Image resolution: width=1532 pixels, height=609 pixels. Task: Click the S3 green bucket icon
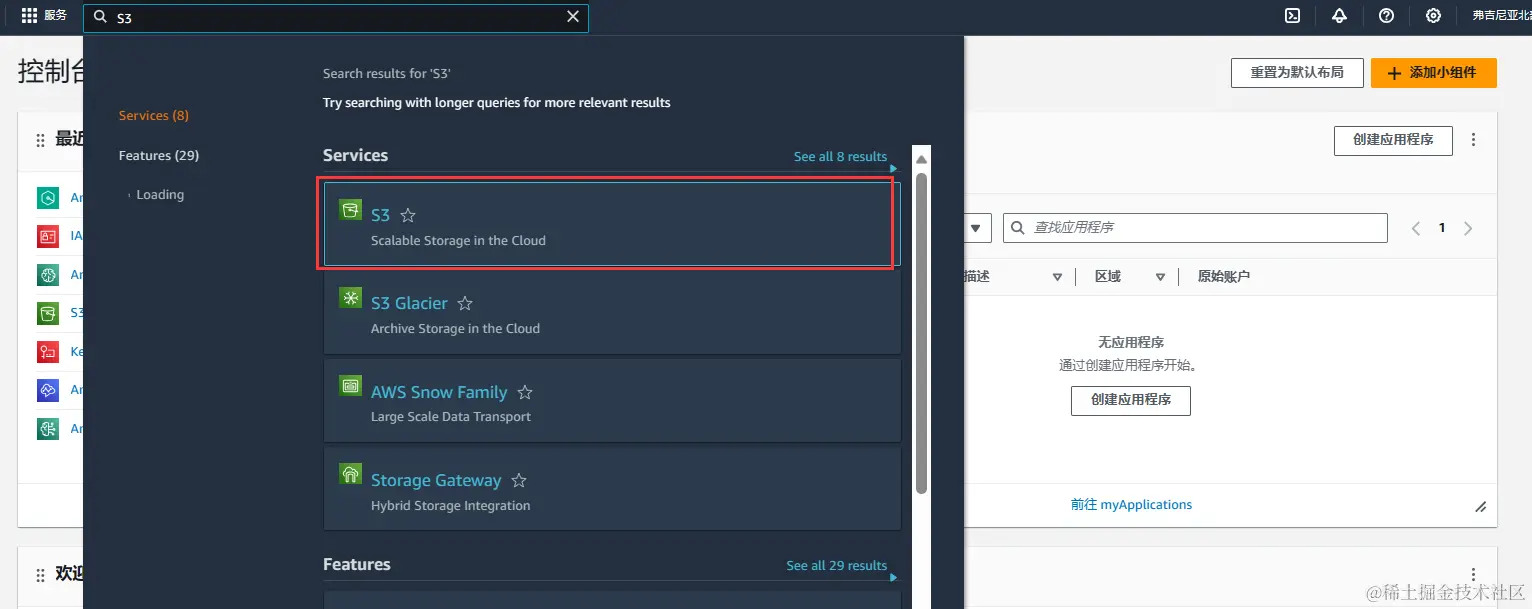click(350, 210)
